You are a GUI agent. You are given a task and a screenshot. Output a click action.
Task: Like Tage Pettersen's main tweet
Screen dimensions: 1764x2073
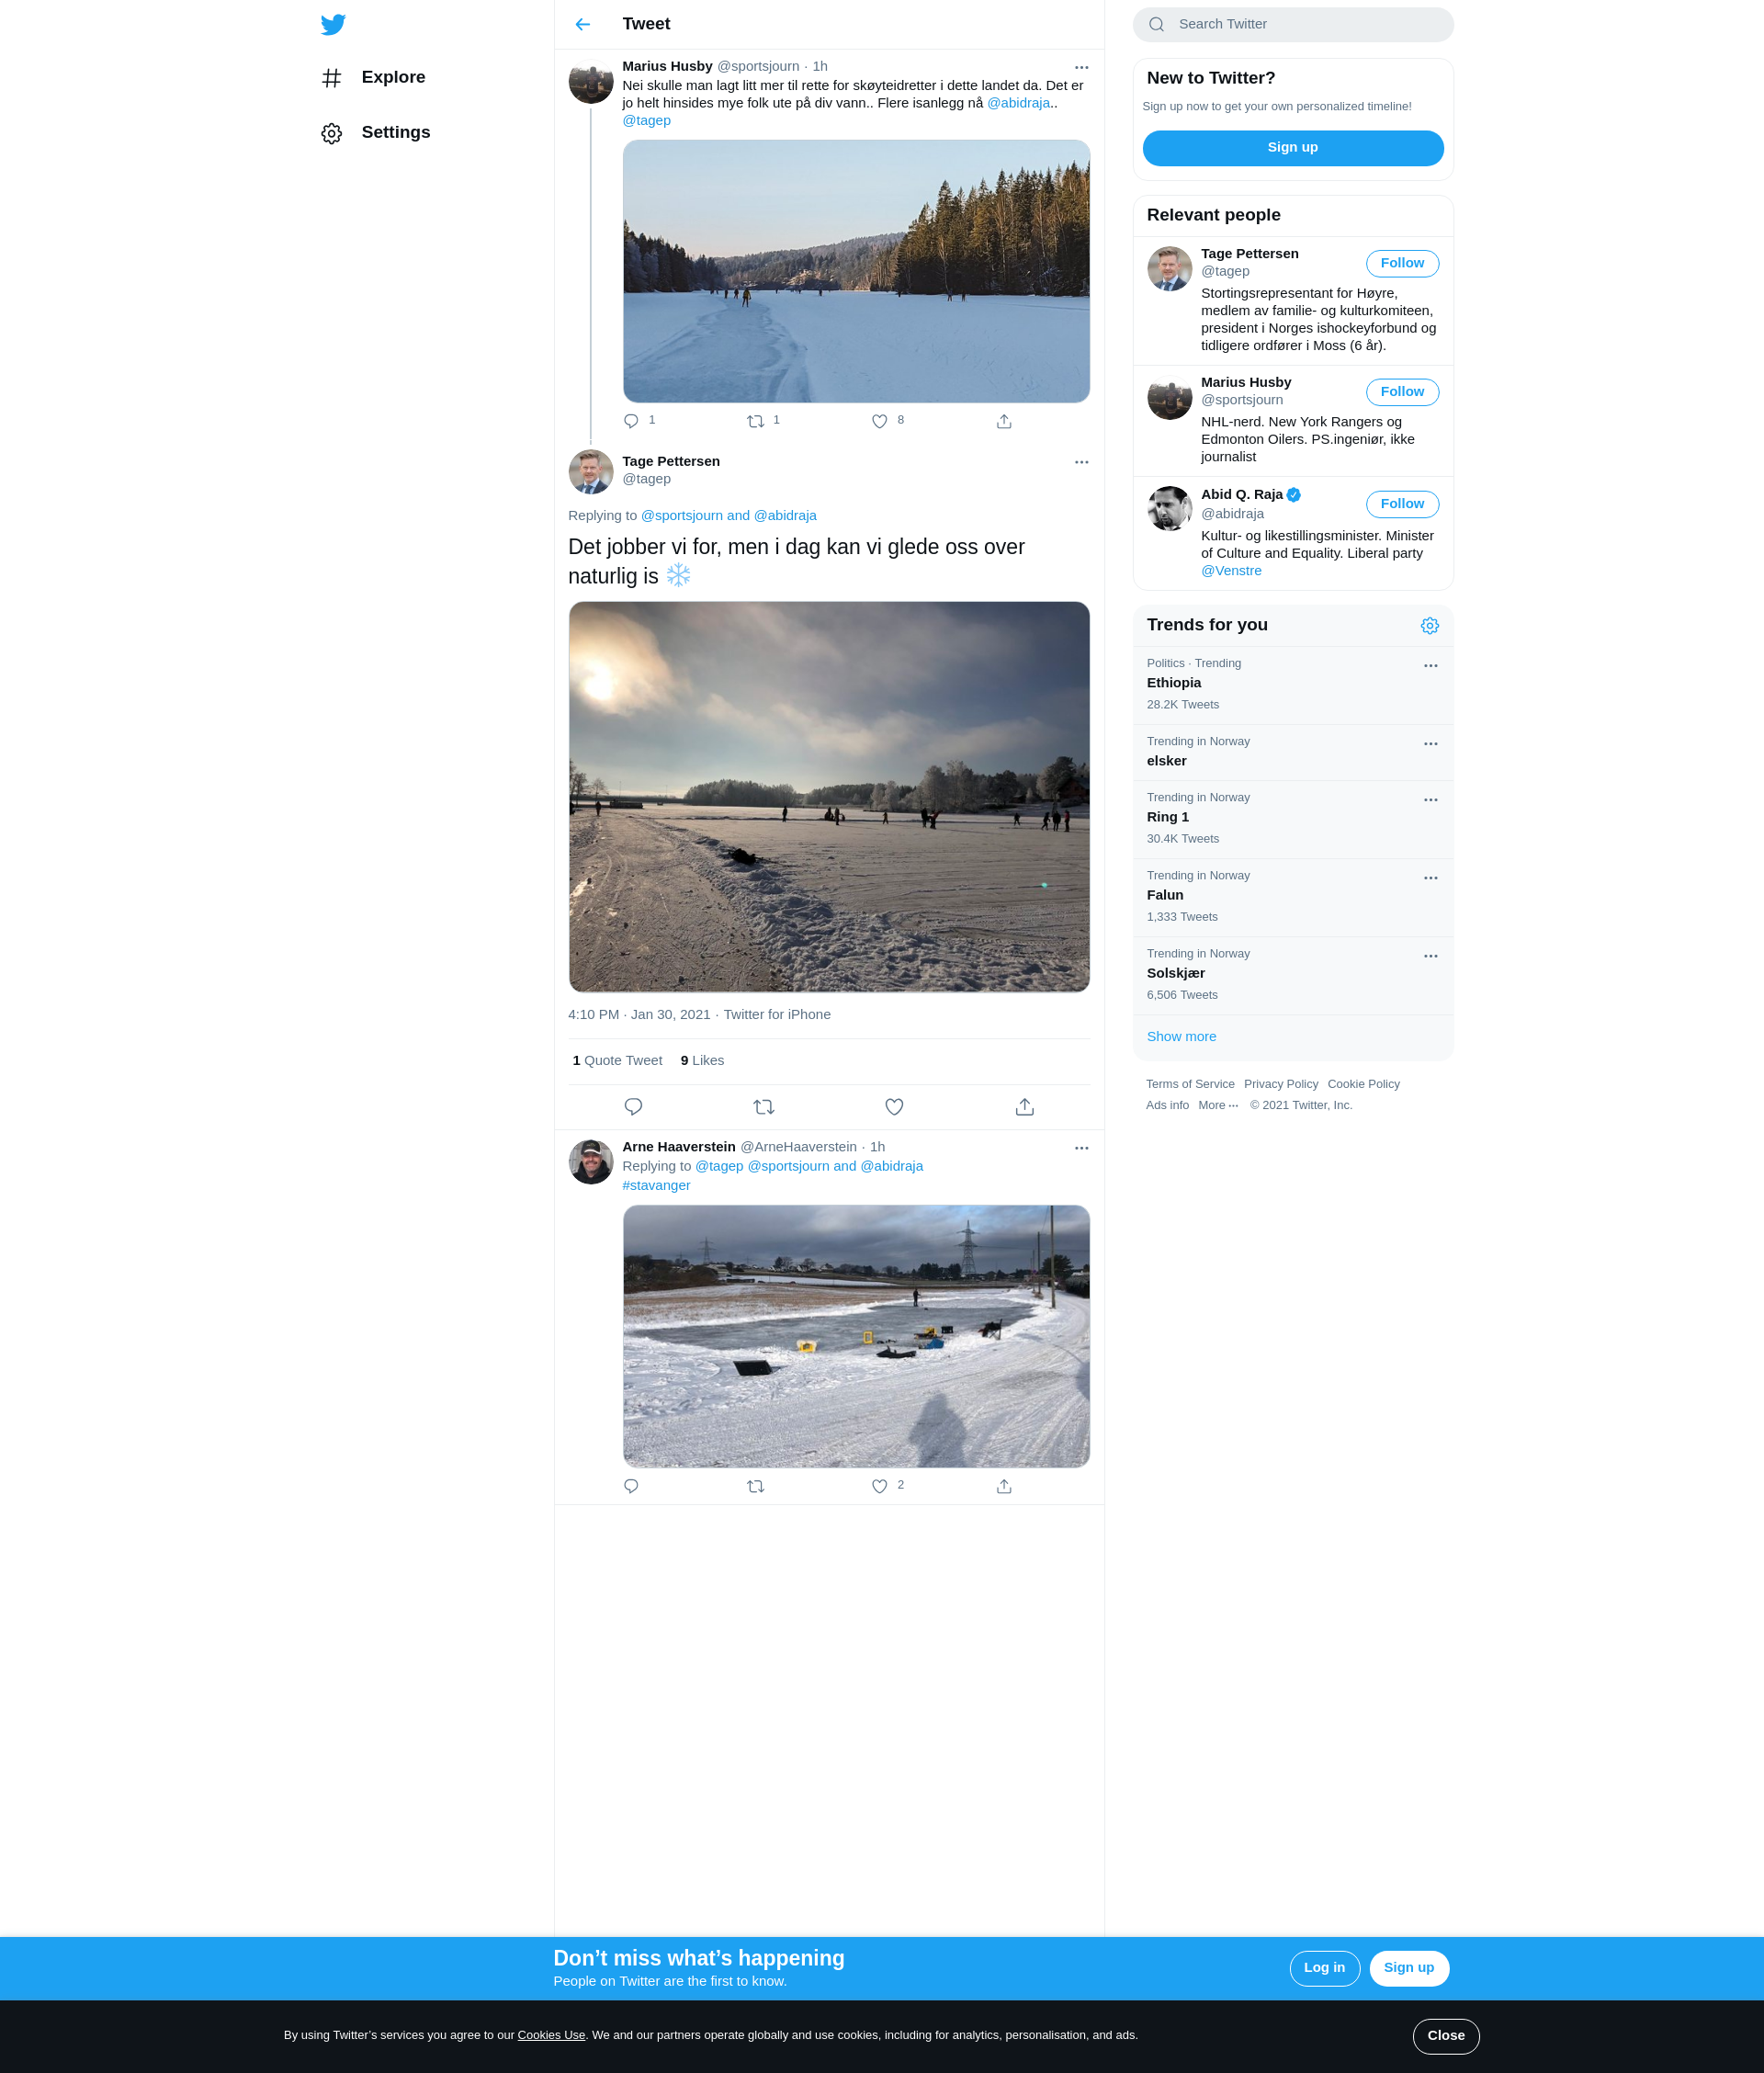894,1107
